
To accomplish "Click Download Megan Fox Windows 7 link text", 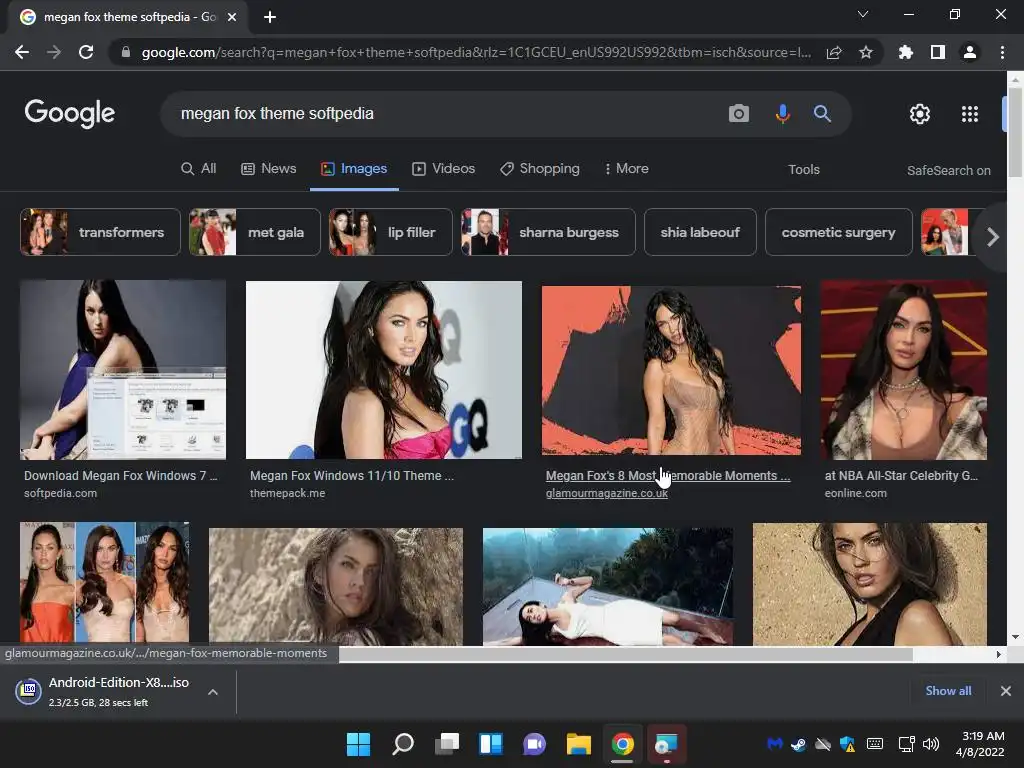I will pos(121,475).
